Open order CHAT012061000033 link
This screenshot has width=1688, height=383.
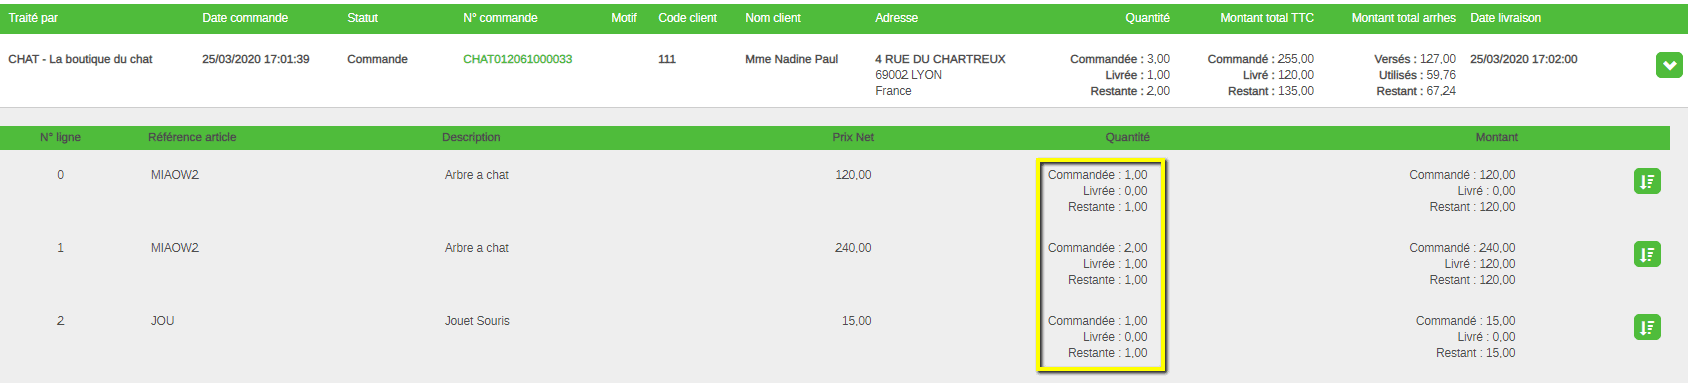(517, 59)
